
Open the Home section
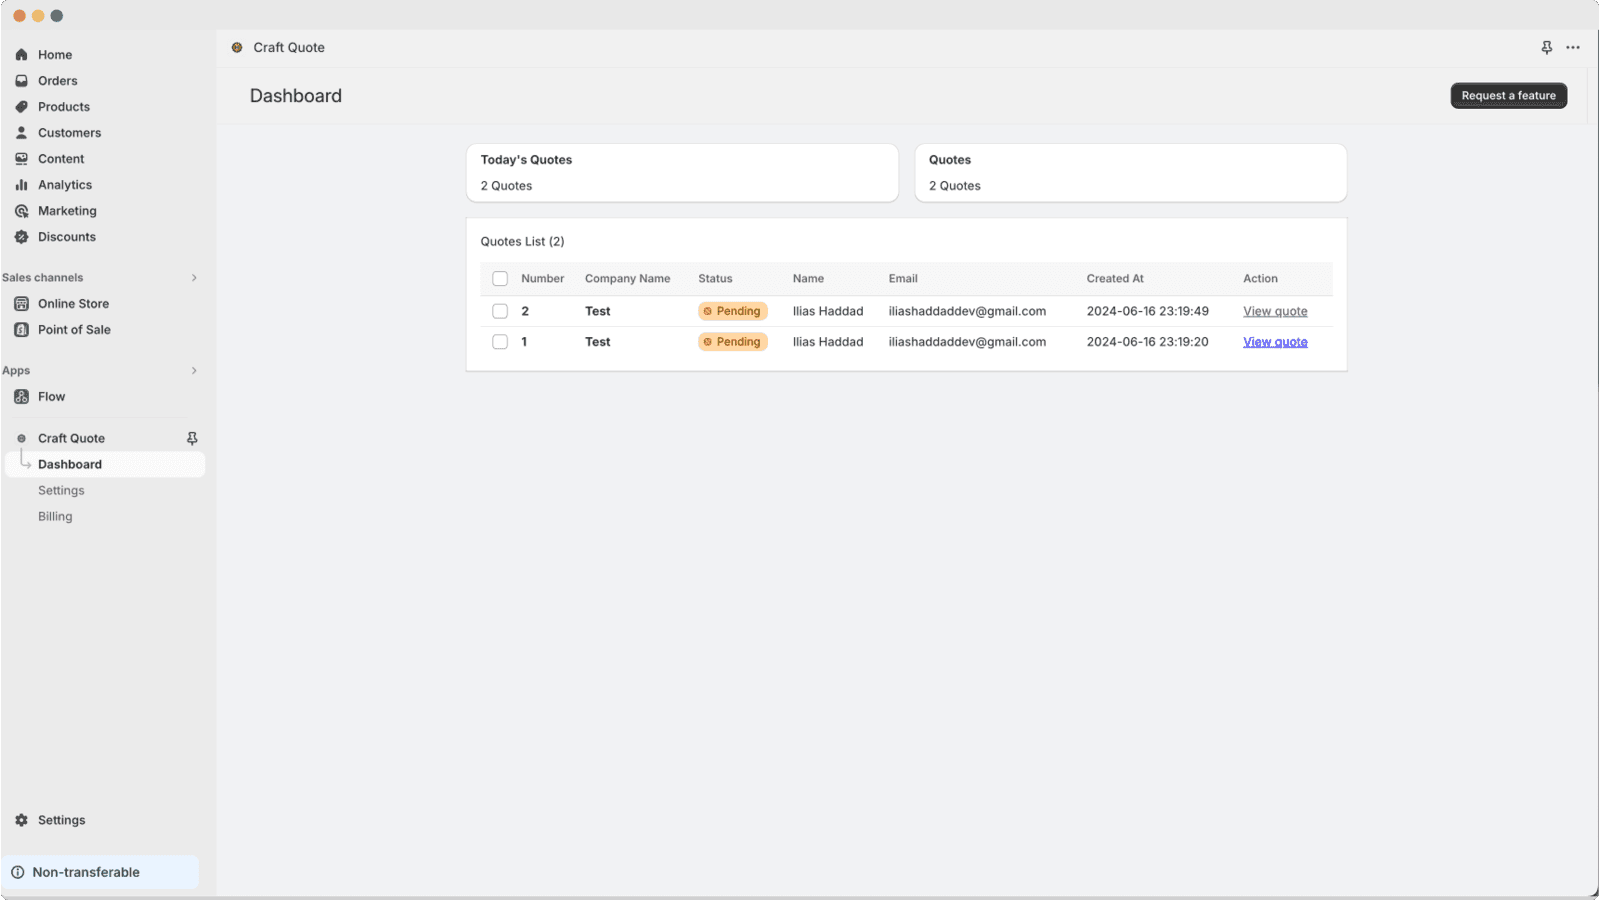[22, 54]
